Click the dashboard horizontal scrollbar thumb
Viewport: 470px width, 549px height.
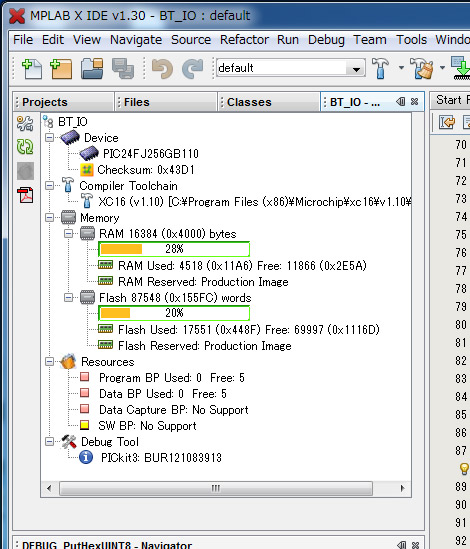[216, 488]
